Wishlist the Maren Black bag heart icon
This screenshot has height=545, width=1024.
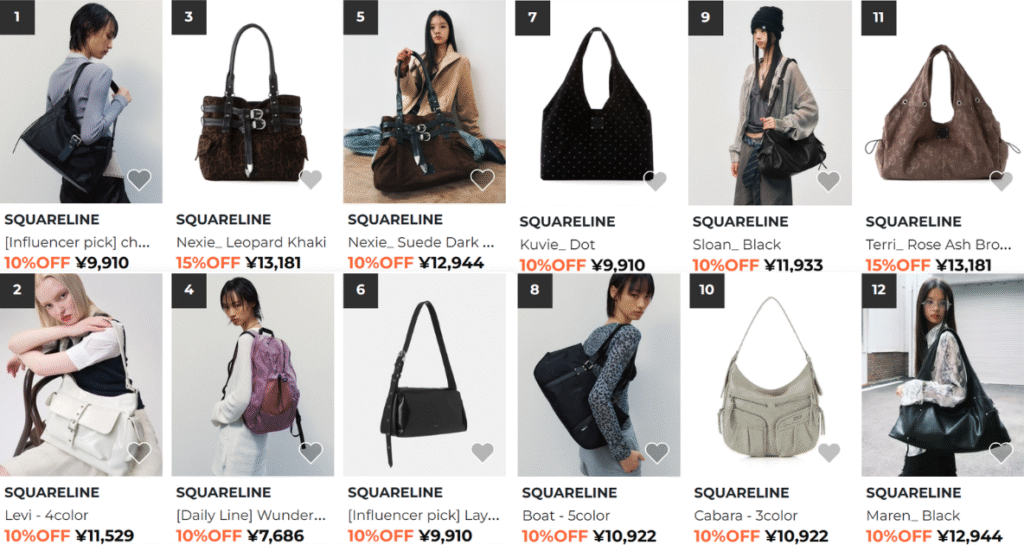[1000, 452]
